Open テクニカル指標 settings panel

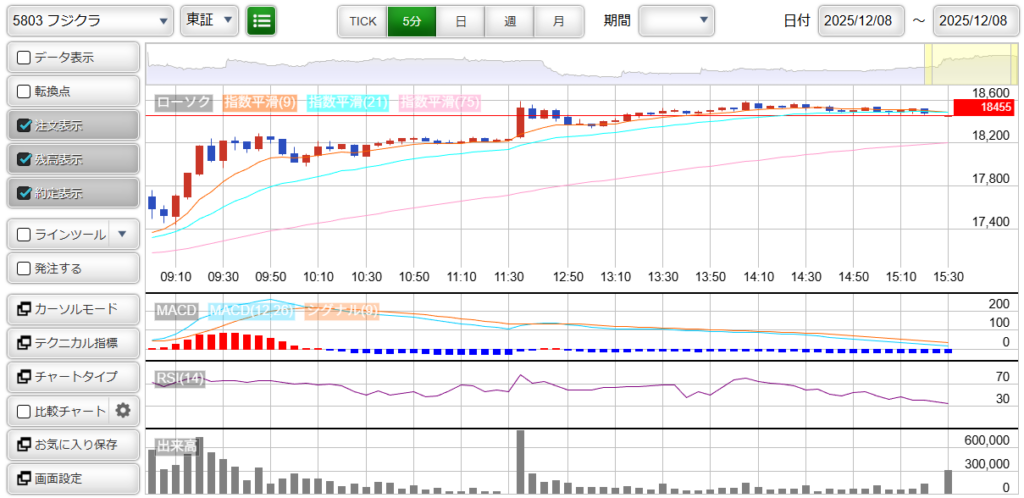(x=71, y=343)
